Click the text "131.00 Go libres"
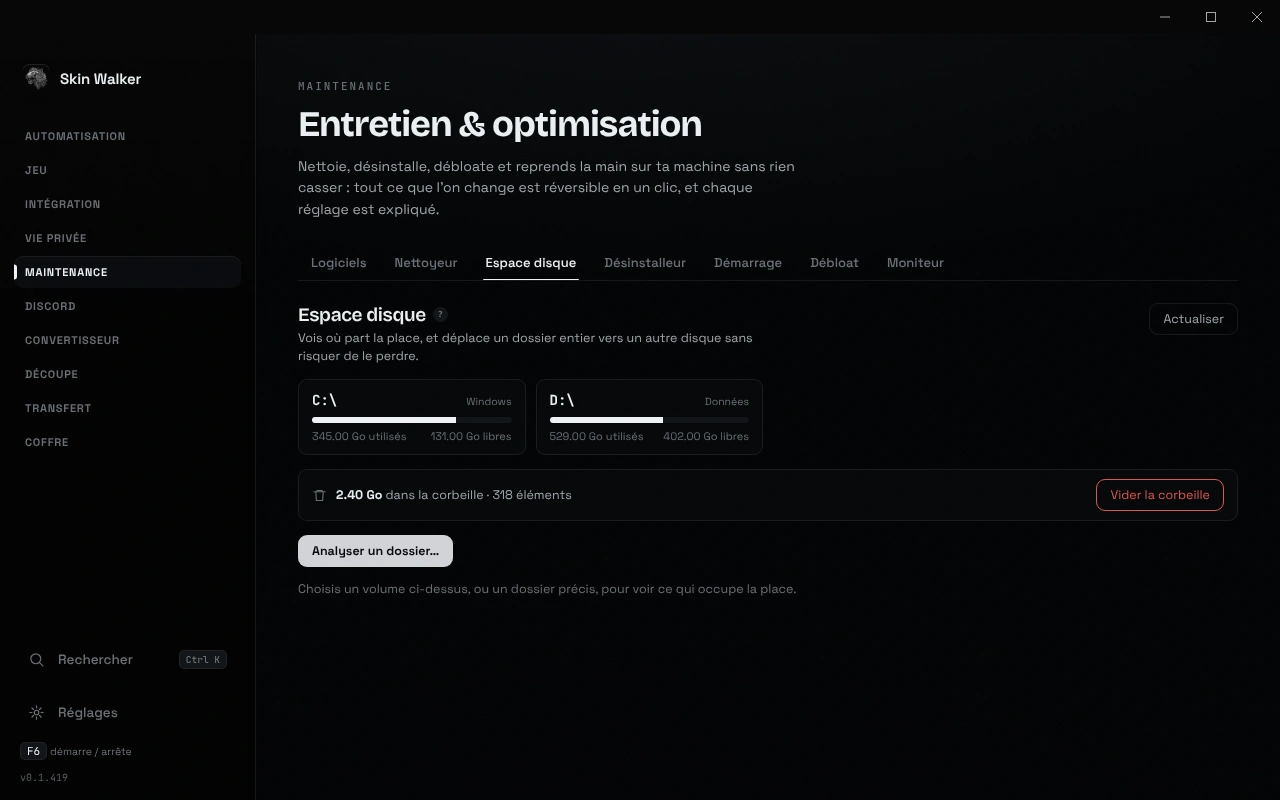Viewport: 1280px width, 800px height. [471, 436]
